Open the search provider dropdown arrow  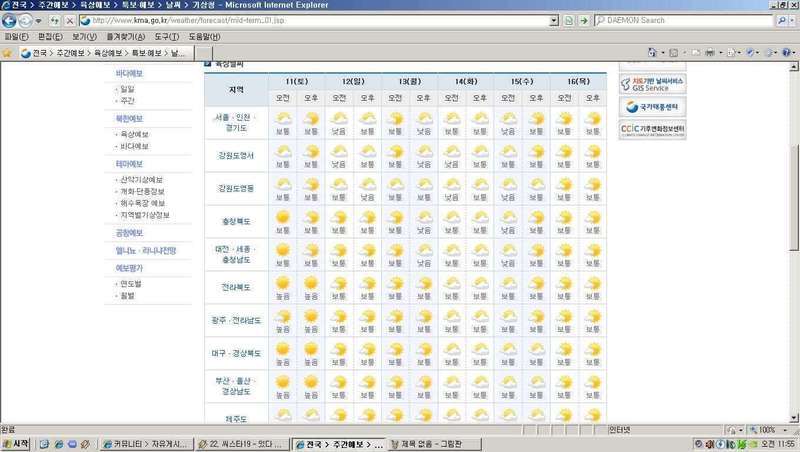792,20
